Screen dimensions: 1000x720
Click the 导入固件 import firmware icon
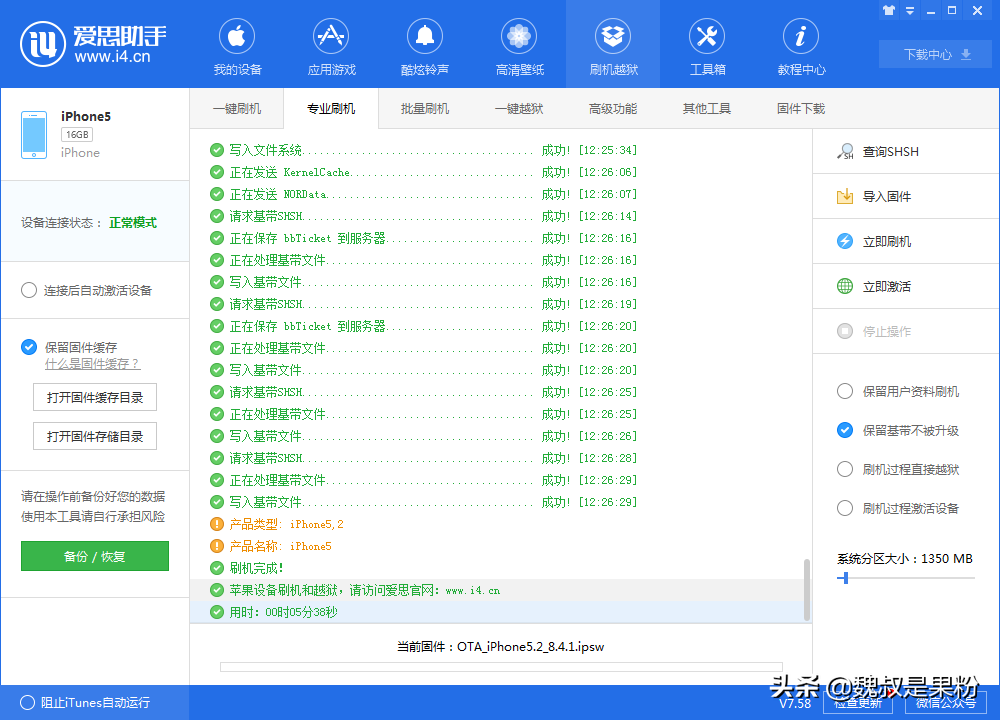tap(845, 196)
